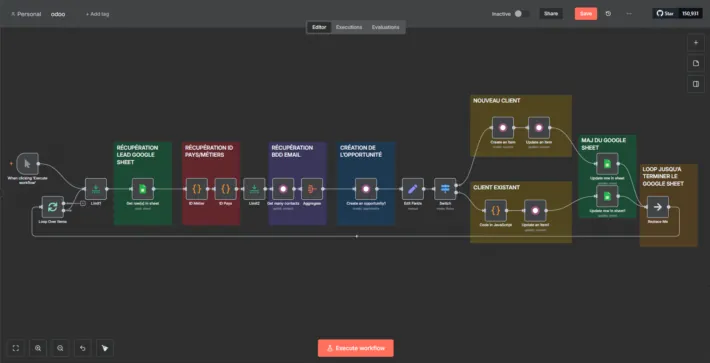Open the Get many contacts node
This screenshot has height=363, width=710.
283,189
